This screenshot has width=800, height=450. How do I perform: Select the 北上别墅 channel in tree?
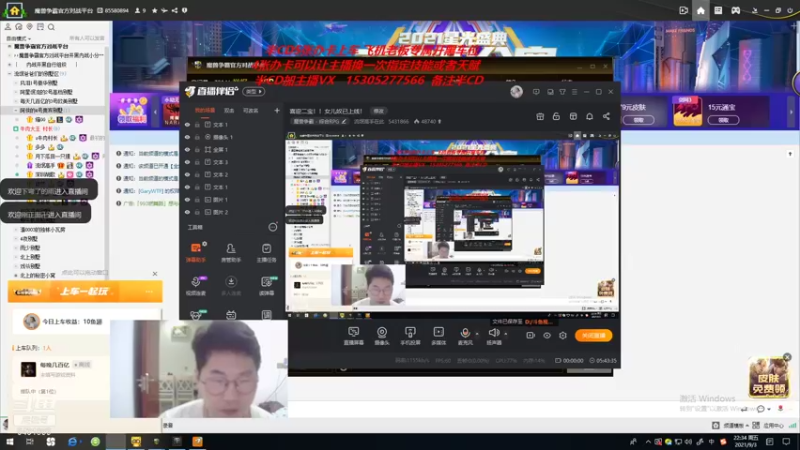(x=30, y=257)
